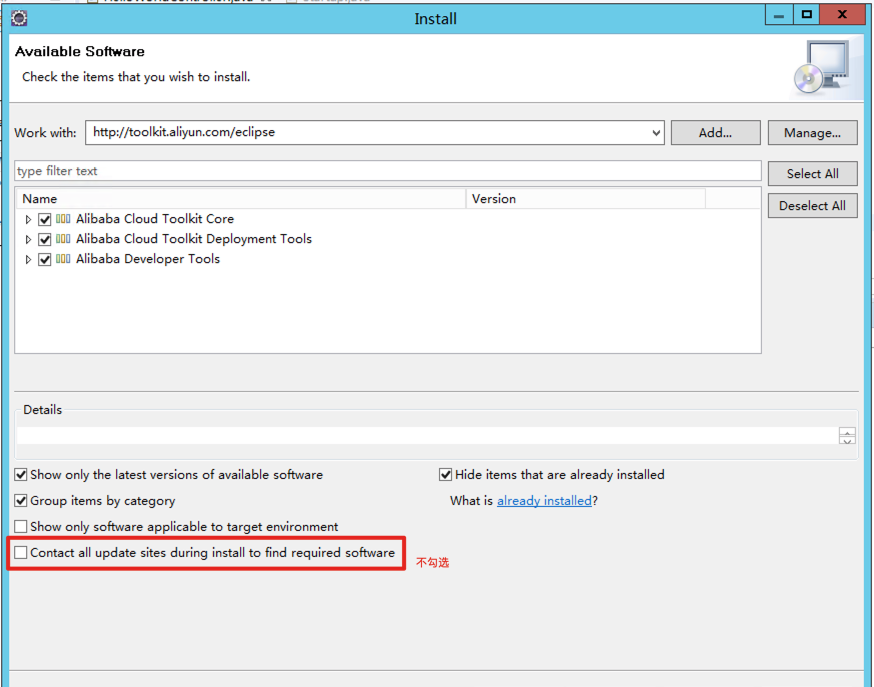Click the install wizard computer and disc image

[823, 67]
